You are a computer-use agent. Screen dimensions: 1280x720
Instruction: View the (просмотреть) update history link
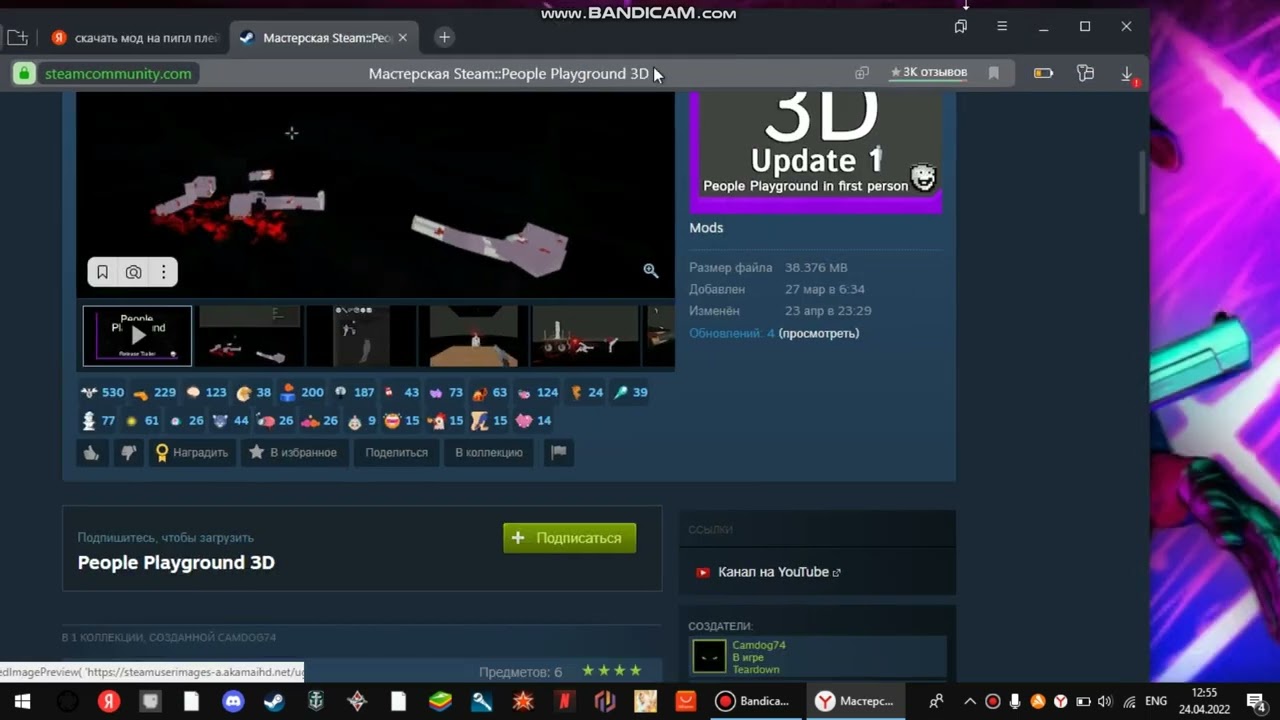819,333
